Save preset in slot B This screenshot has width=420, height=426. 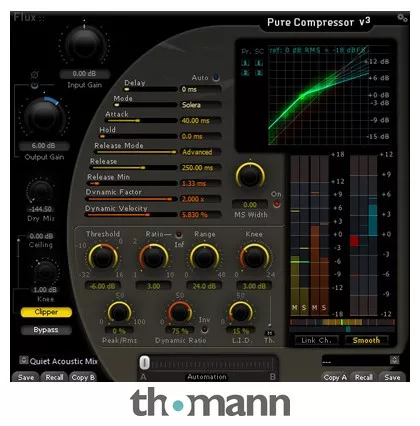(392, 377)
